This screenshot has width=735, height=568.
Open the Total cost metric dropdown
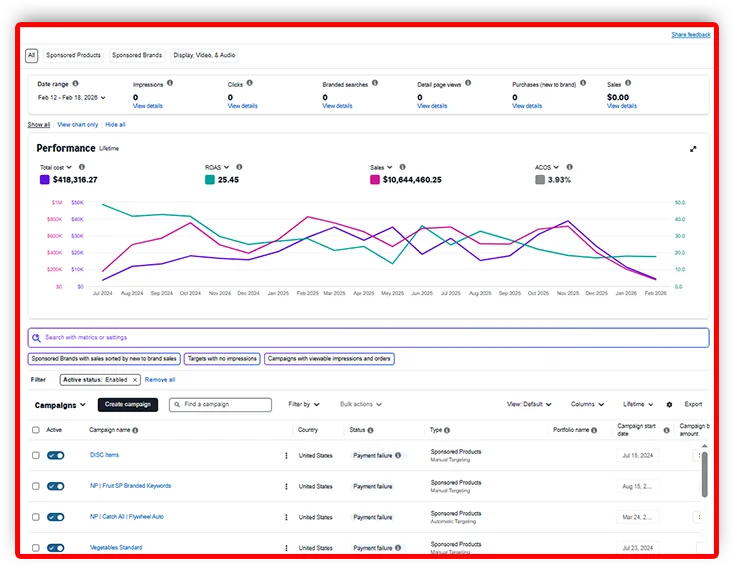click(x=56, y=167)
